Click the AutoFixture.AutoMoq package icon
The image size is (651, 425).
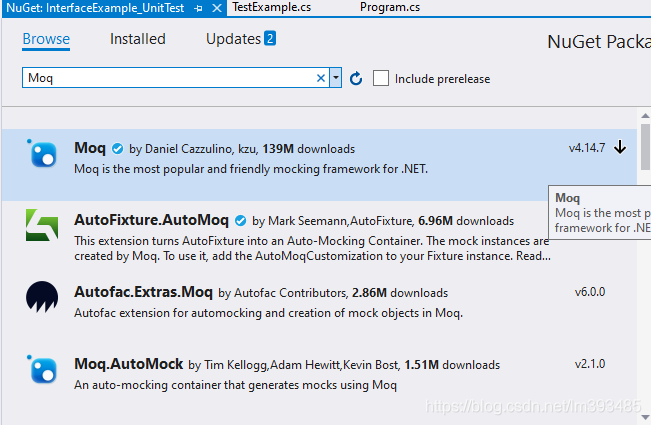click(x=42, y=225)
